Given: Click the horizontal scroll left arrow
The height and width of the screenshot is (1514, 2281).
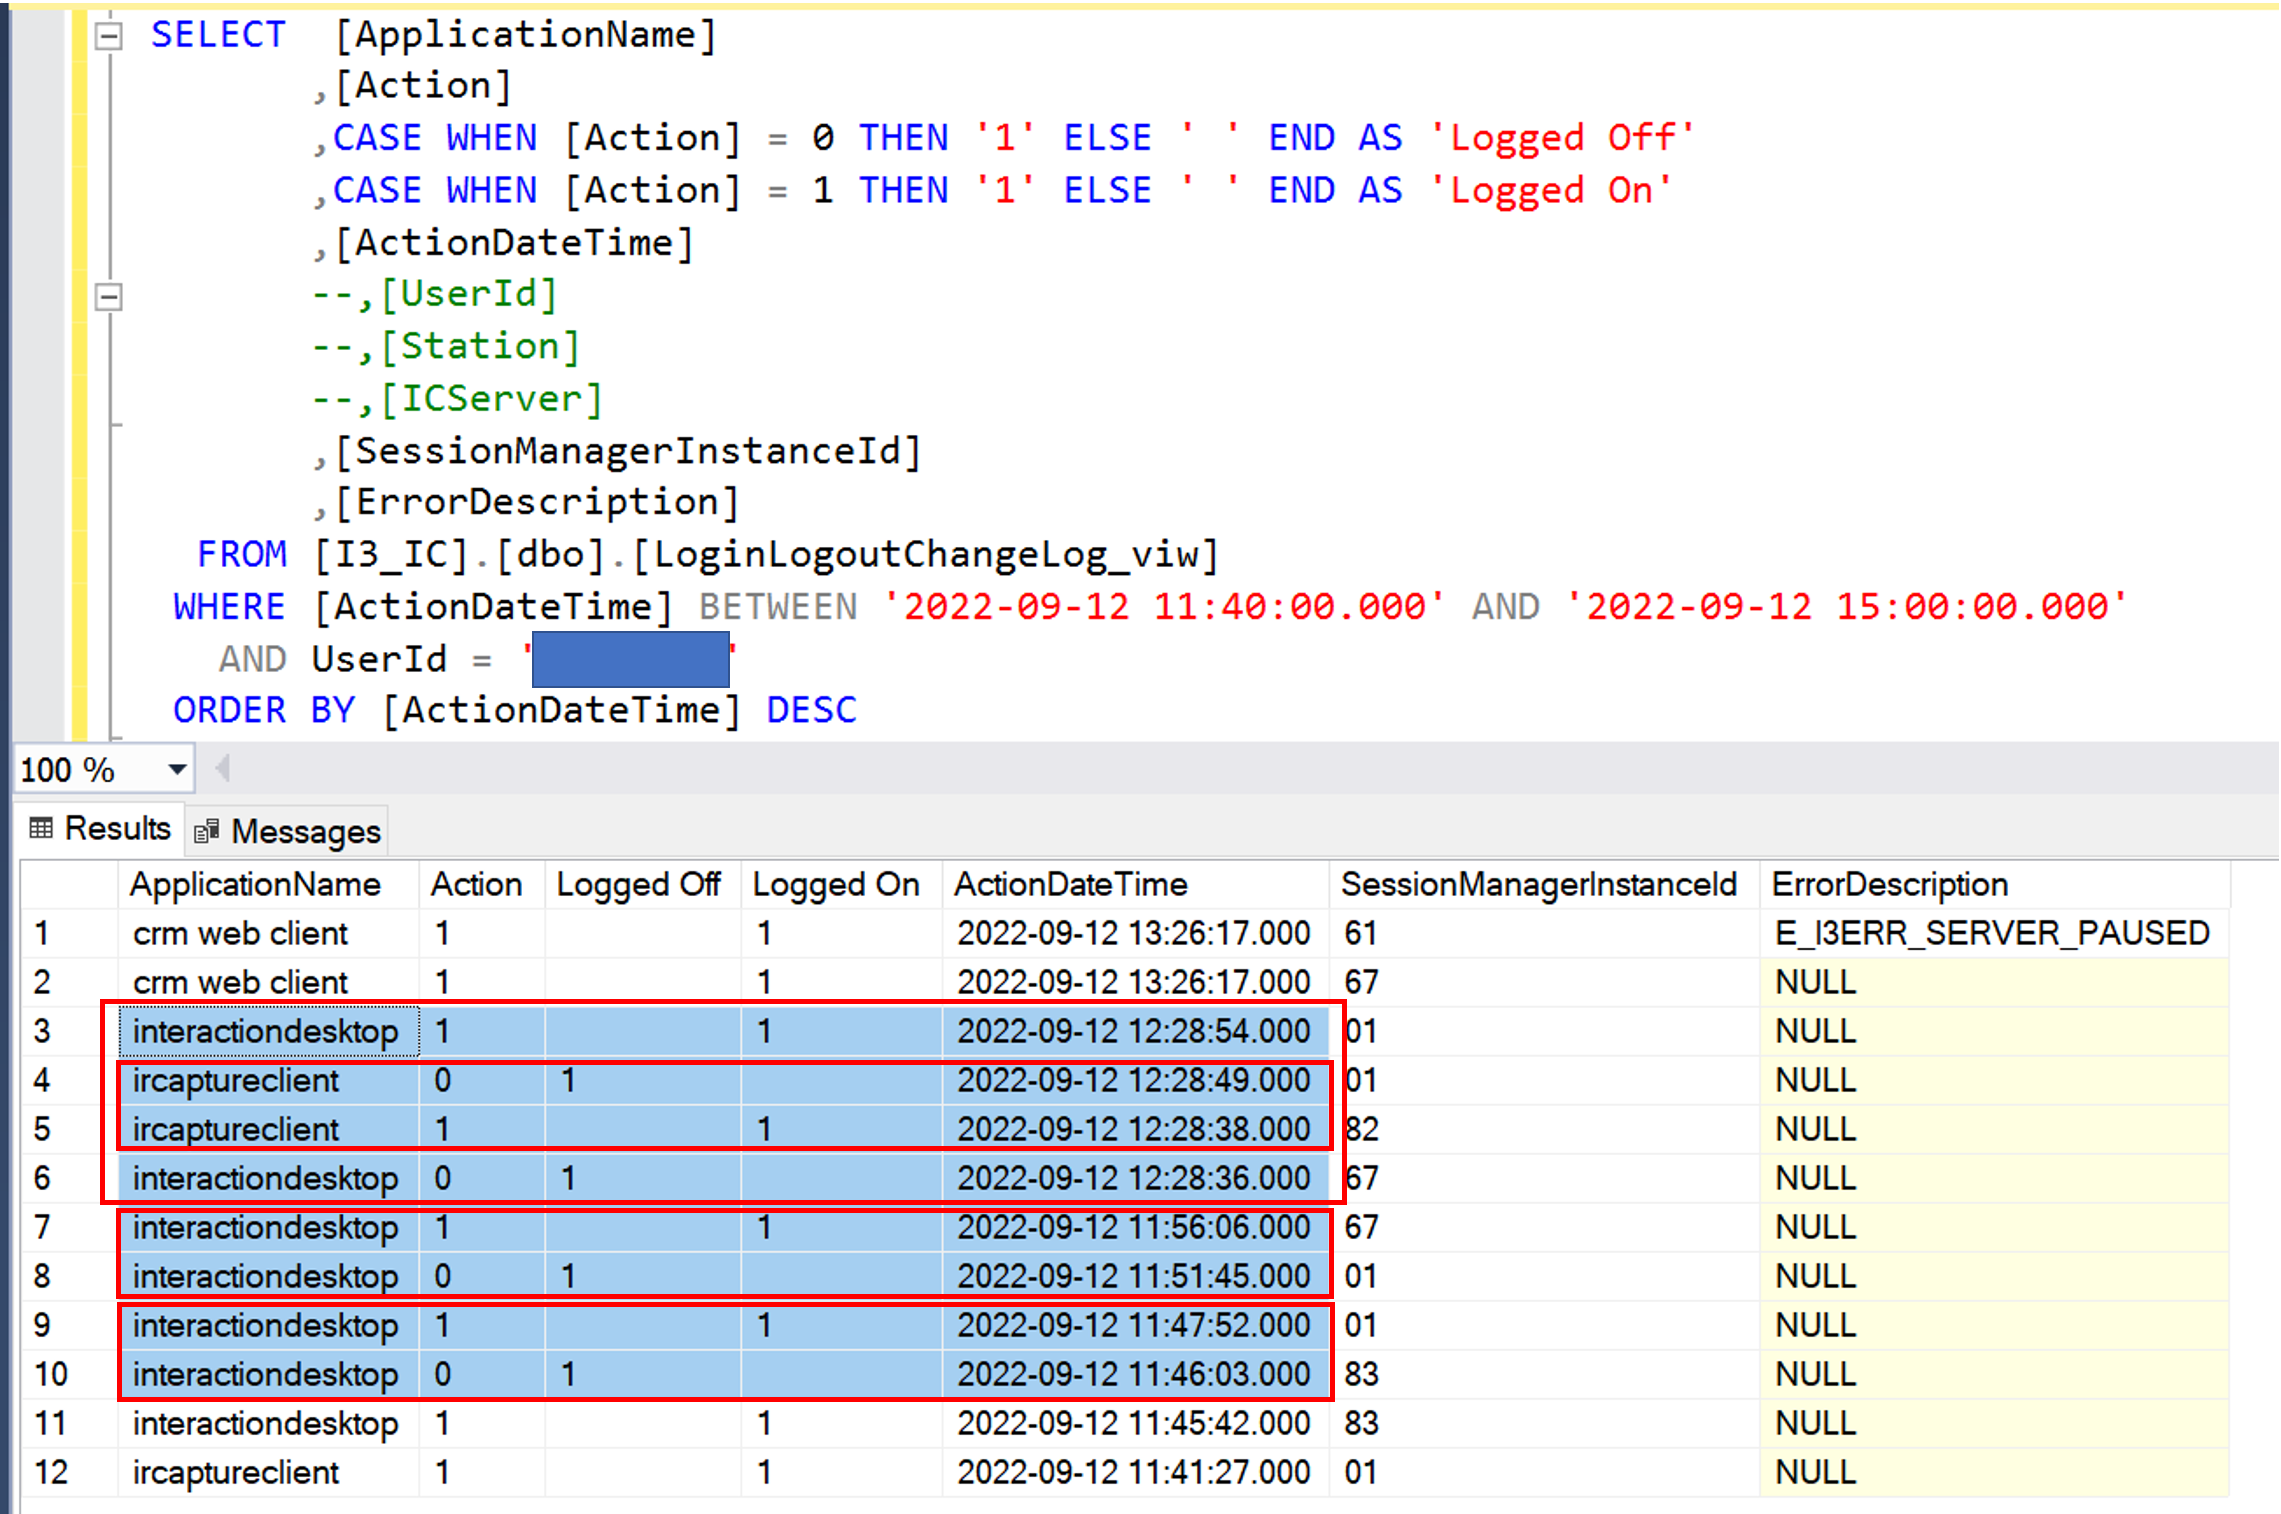Looking at the screenshot, I should coord(223,769).
